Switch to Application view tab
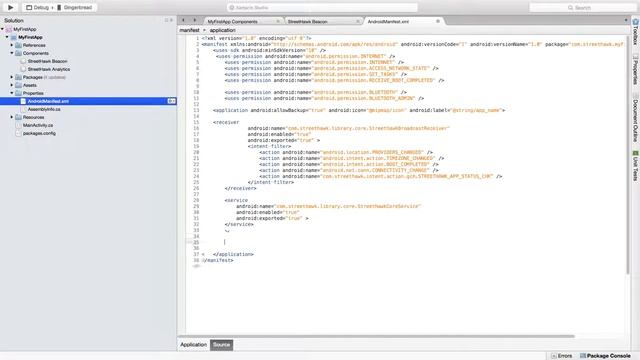 point(193,345)
